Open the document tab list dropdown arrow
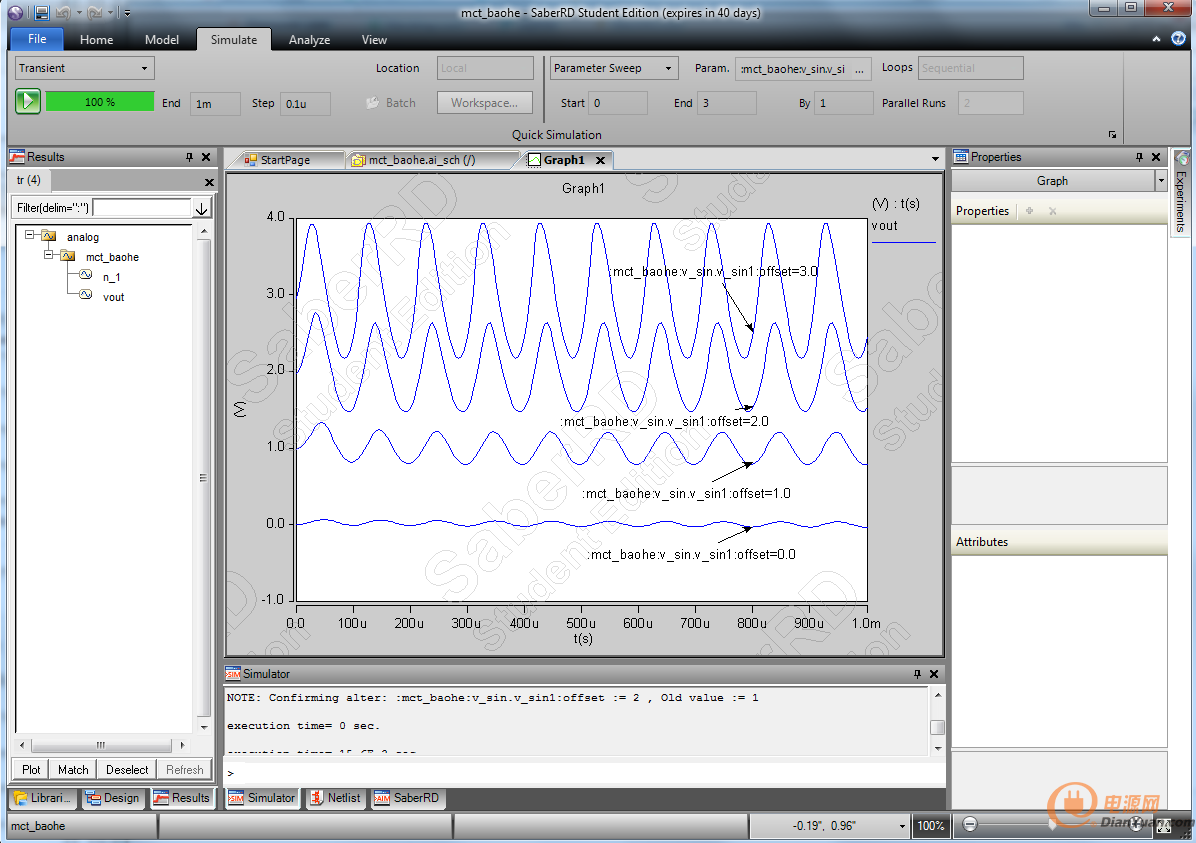Screen dimensions: 1196x843 (935, 159)
